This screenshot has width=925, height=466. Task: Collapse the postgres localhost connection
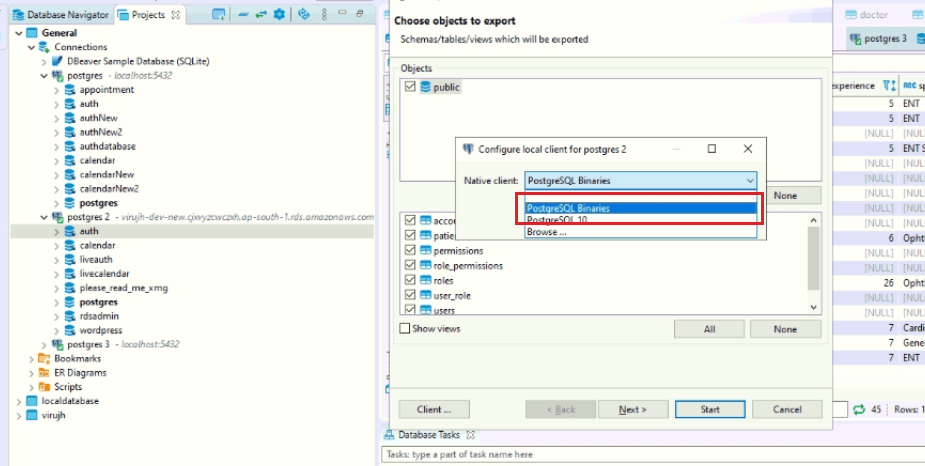click(44, 76)
